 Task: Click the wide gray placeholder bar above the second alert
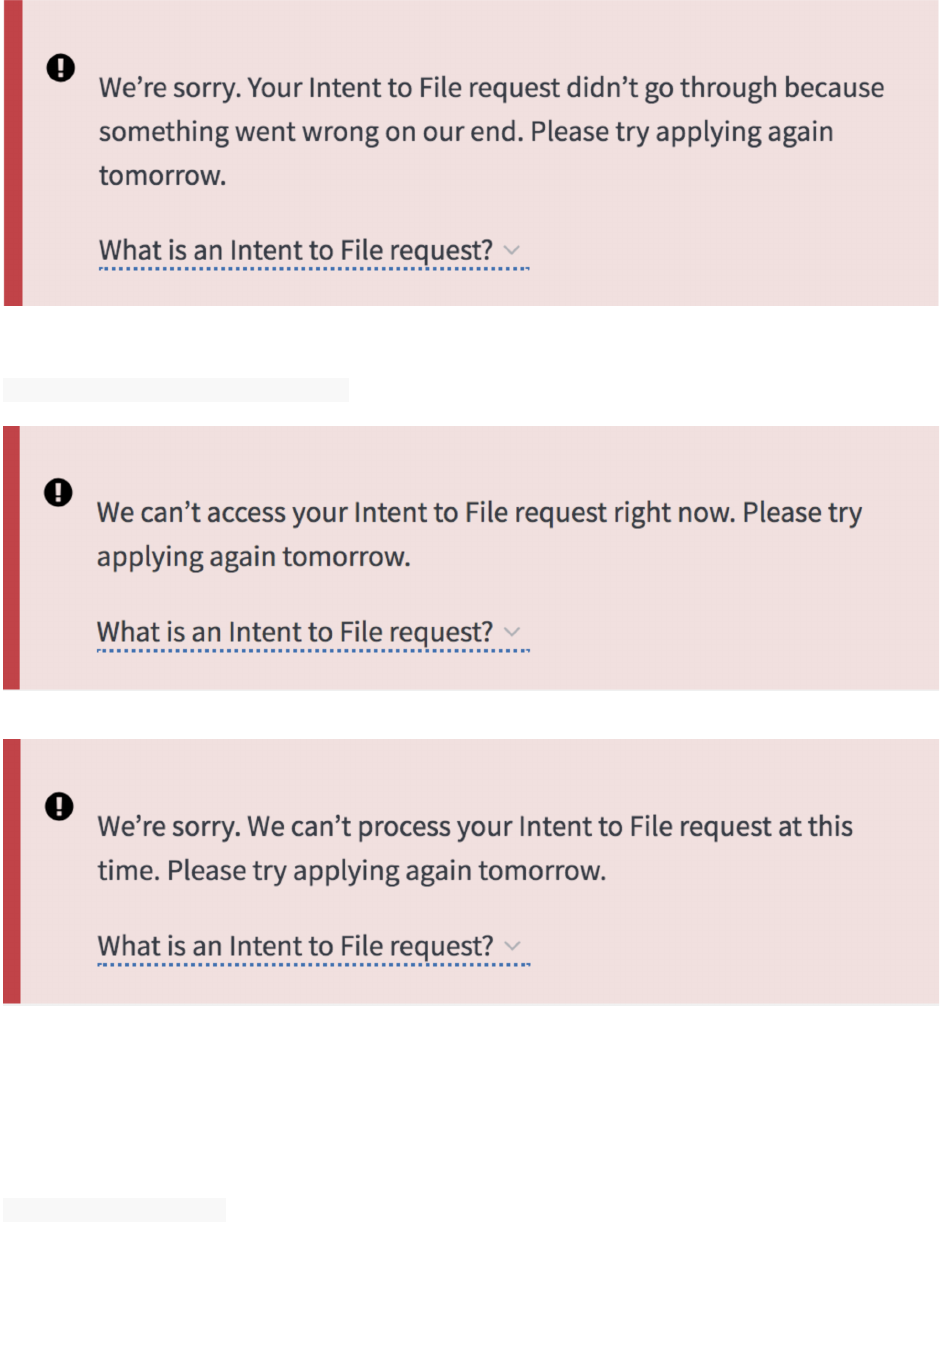[x=176, y=390]
